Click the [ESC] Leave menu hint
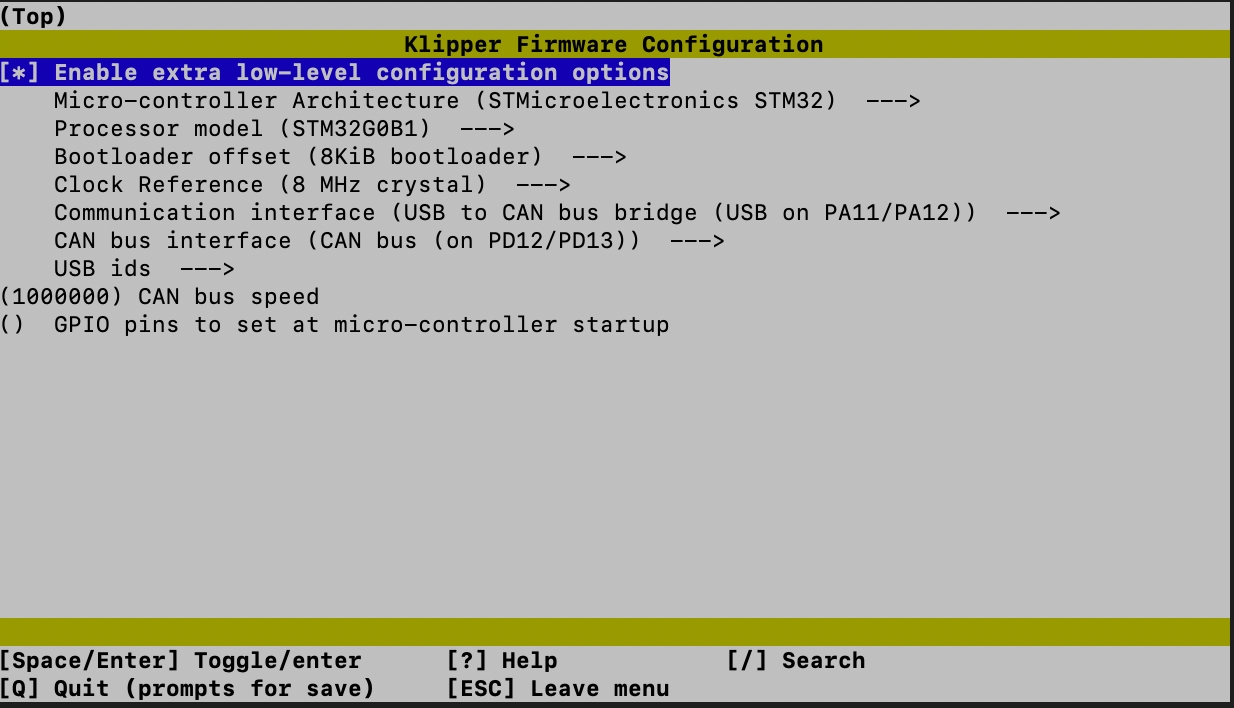The width and height of the screenshot is (1234, 708). (557, 689)
